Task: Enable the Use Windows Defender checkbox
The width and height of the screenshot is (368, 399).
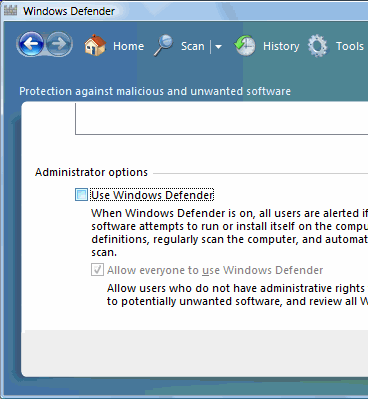Action: click(x=81, y=195)
